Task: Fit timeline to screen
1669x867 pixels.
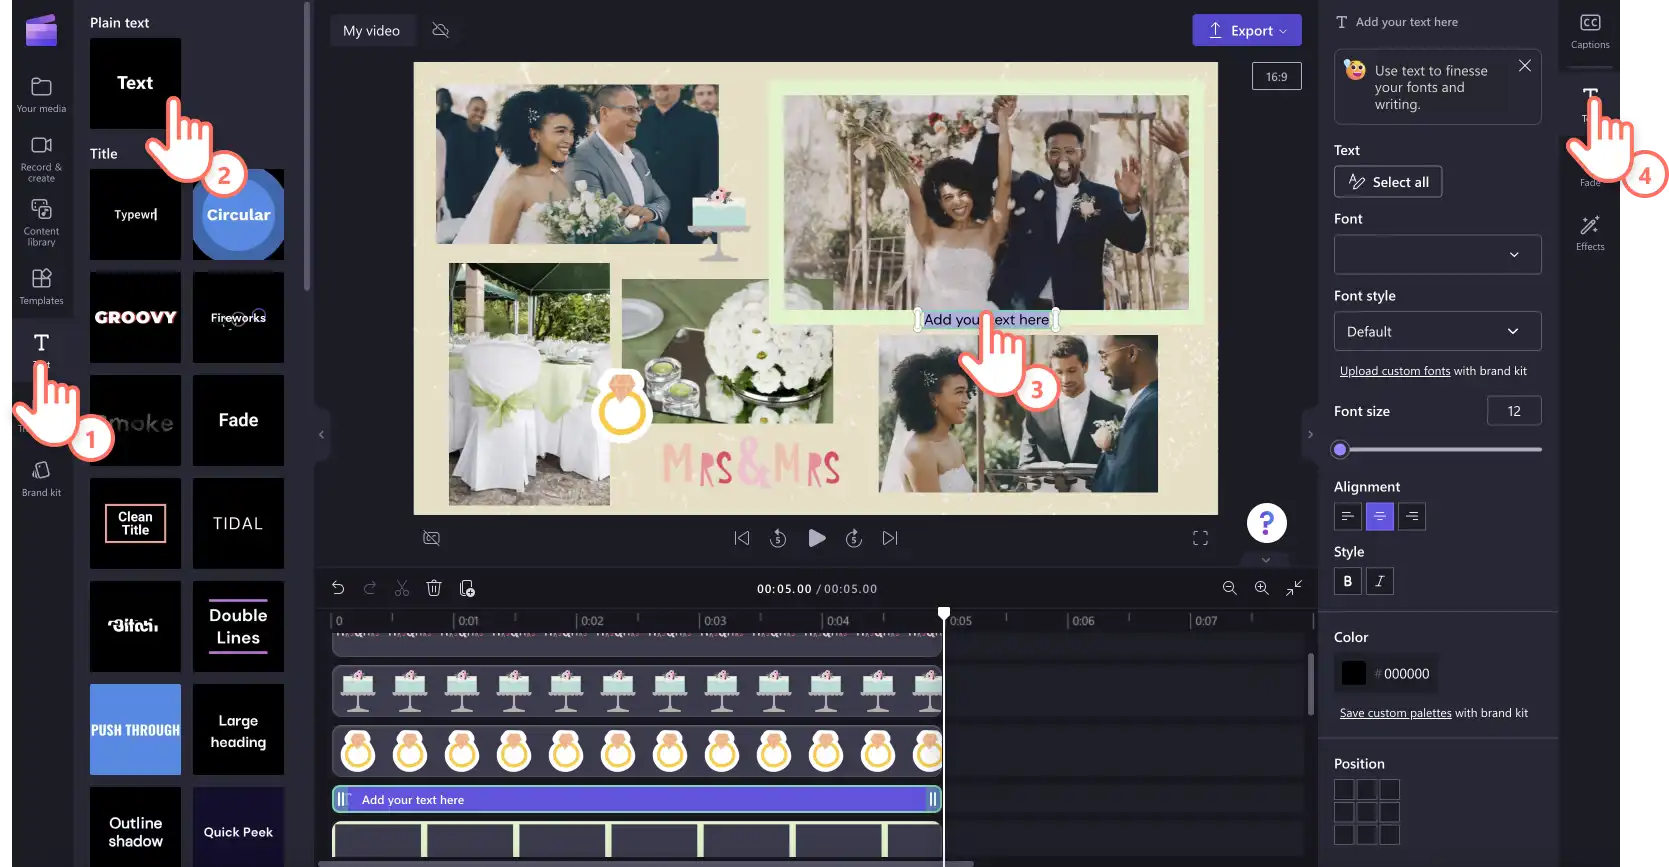Action: click(1294, 588)
